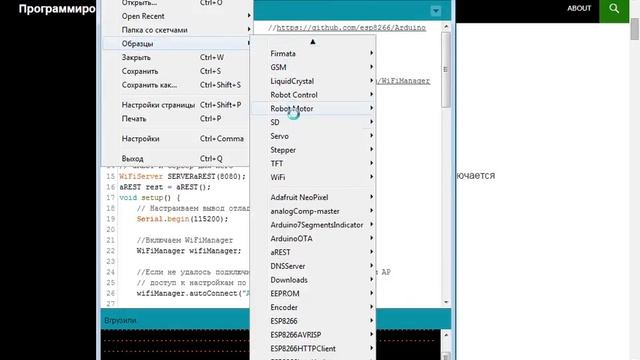
Task: Expand the GSM examples submenu
Action: click(313, 67)
